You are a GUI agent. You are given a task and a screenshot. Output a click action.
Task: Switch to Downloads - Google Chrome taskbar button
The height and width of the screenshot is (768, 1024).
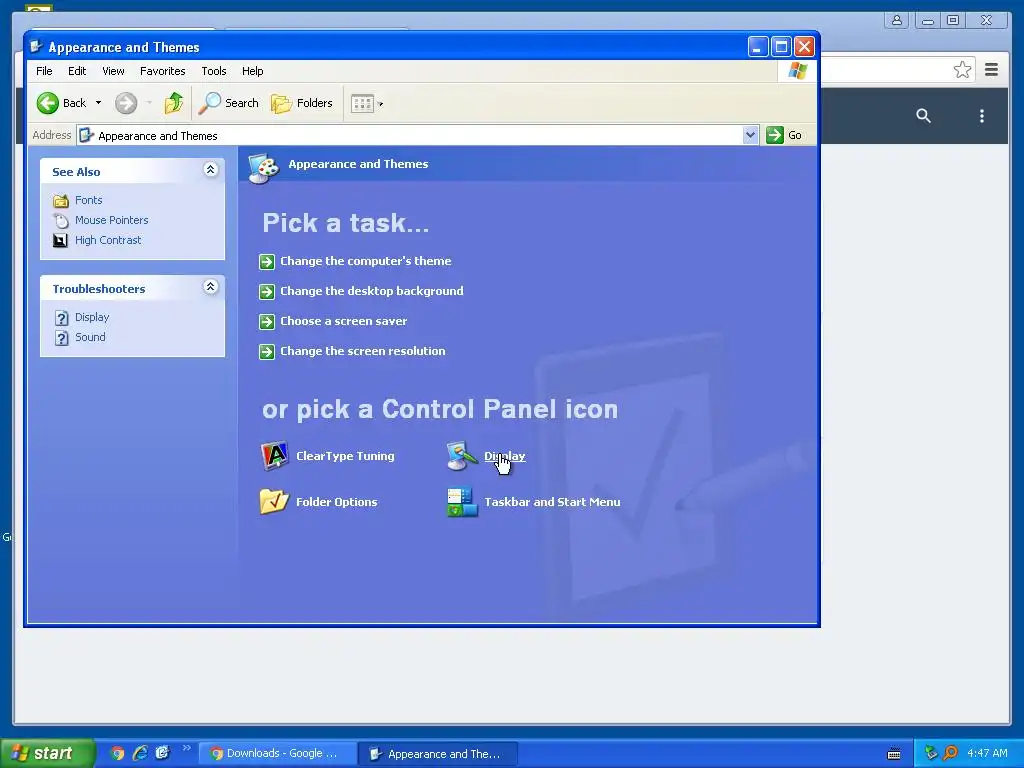coord(278,753)
